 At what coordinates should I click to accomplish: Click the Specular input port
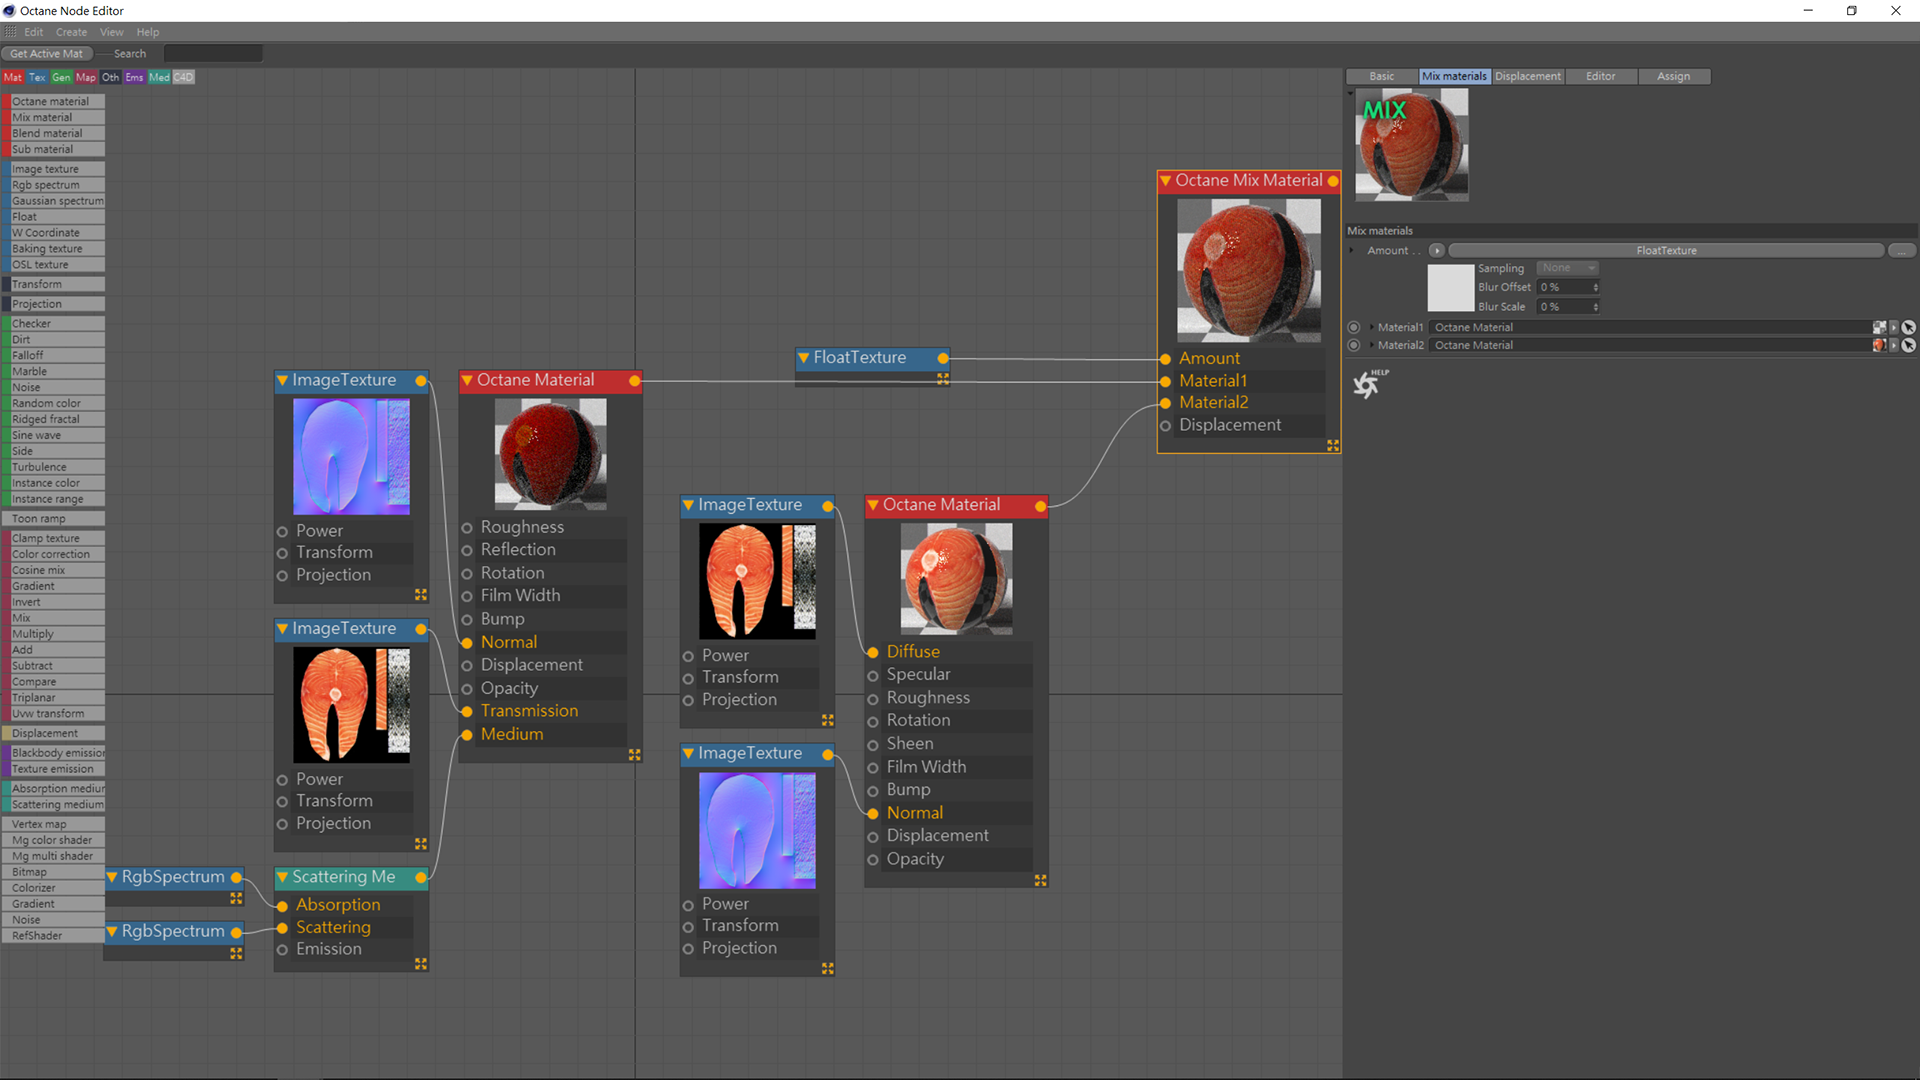coord(873,676)
